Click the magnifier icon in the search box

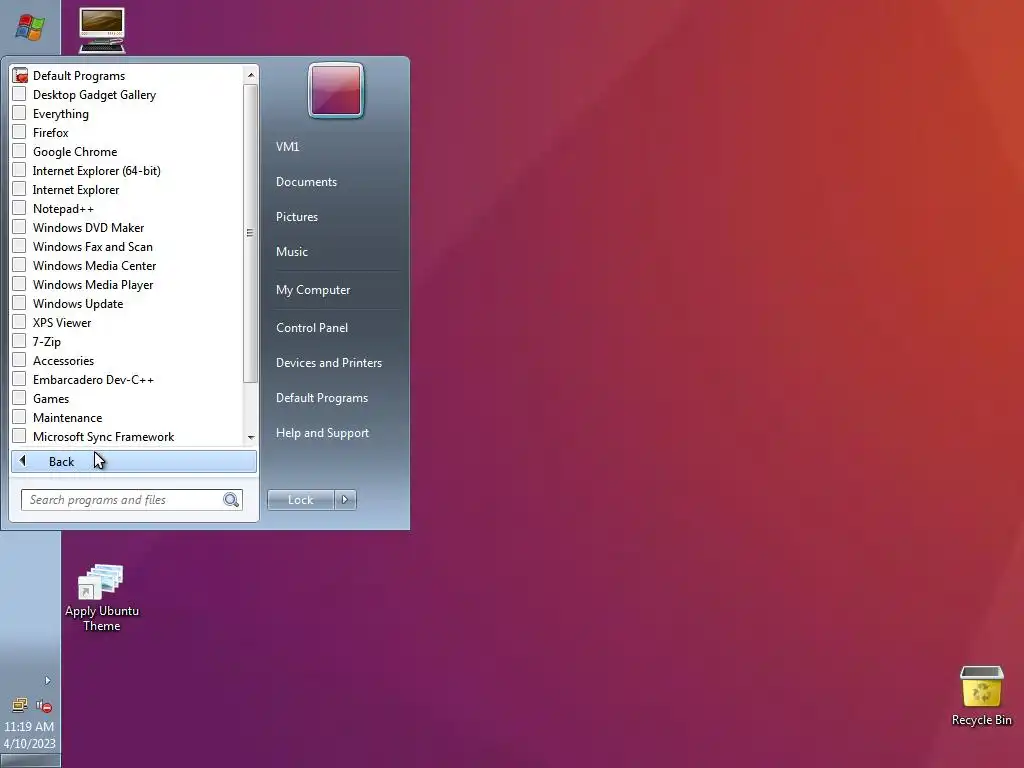tap(231, 500)
